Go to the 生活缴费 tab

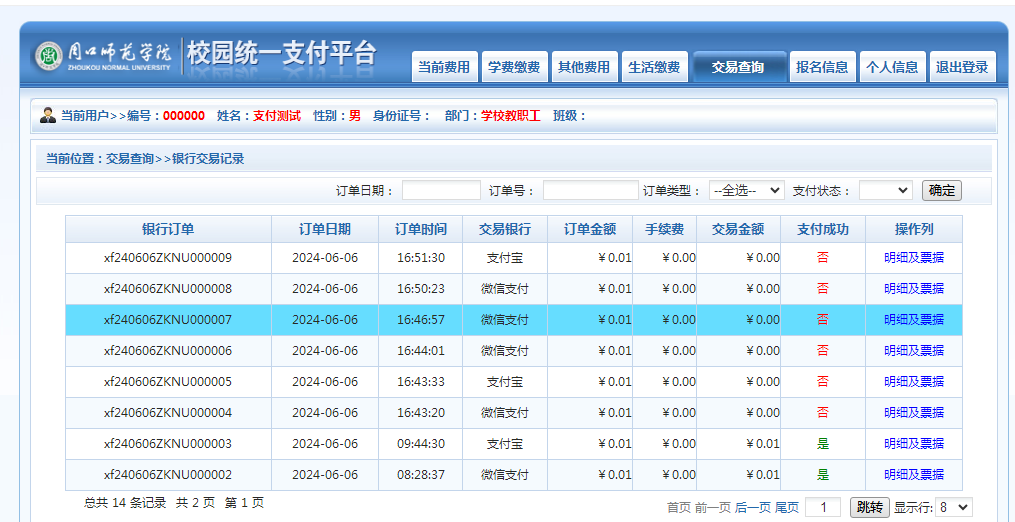(x=654, y=67)
